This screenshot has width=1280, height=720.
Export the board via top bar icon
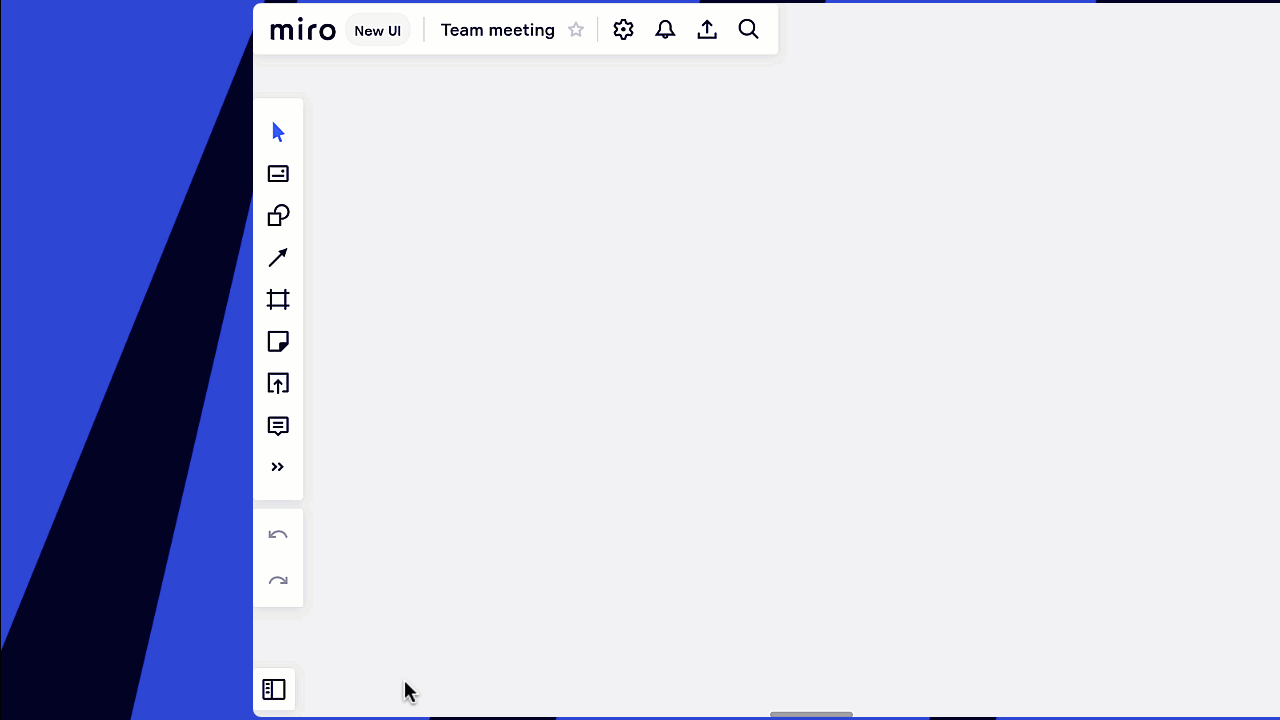707,30
